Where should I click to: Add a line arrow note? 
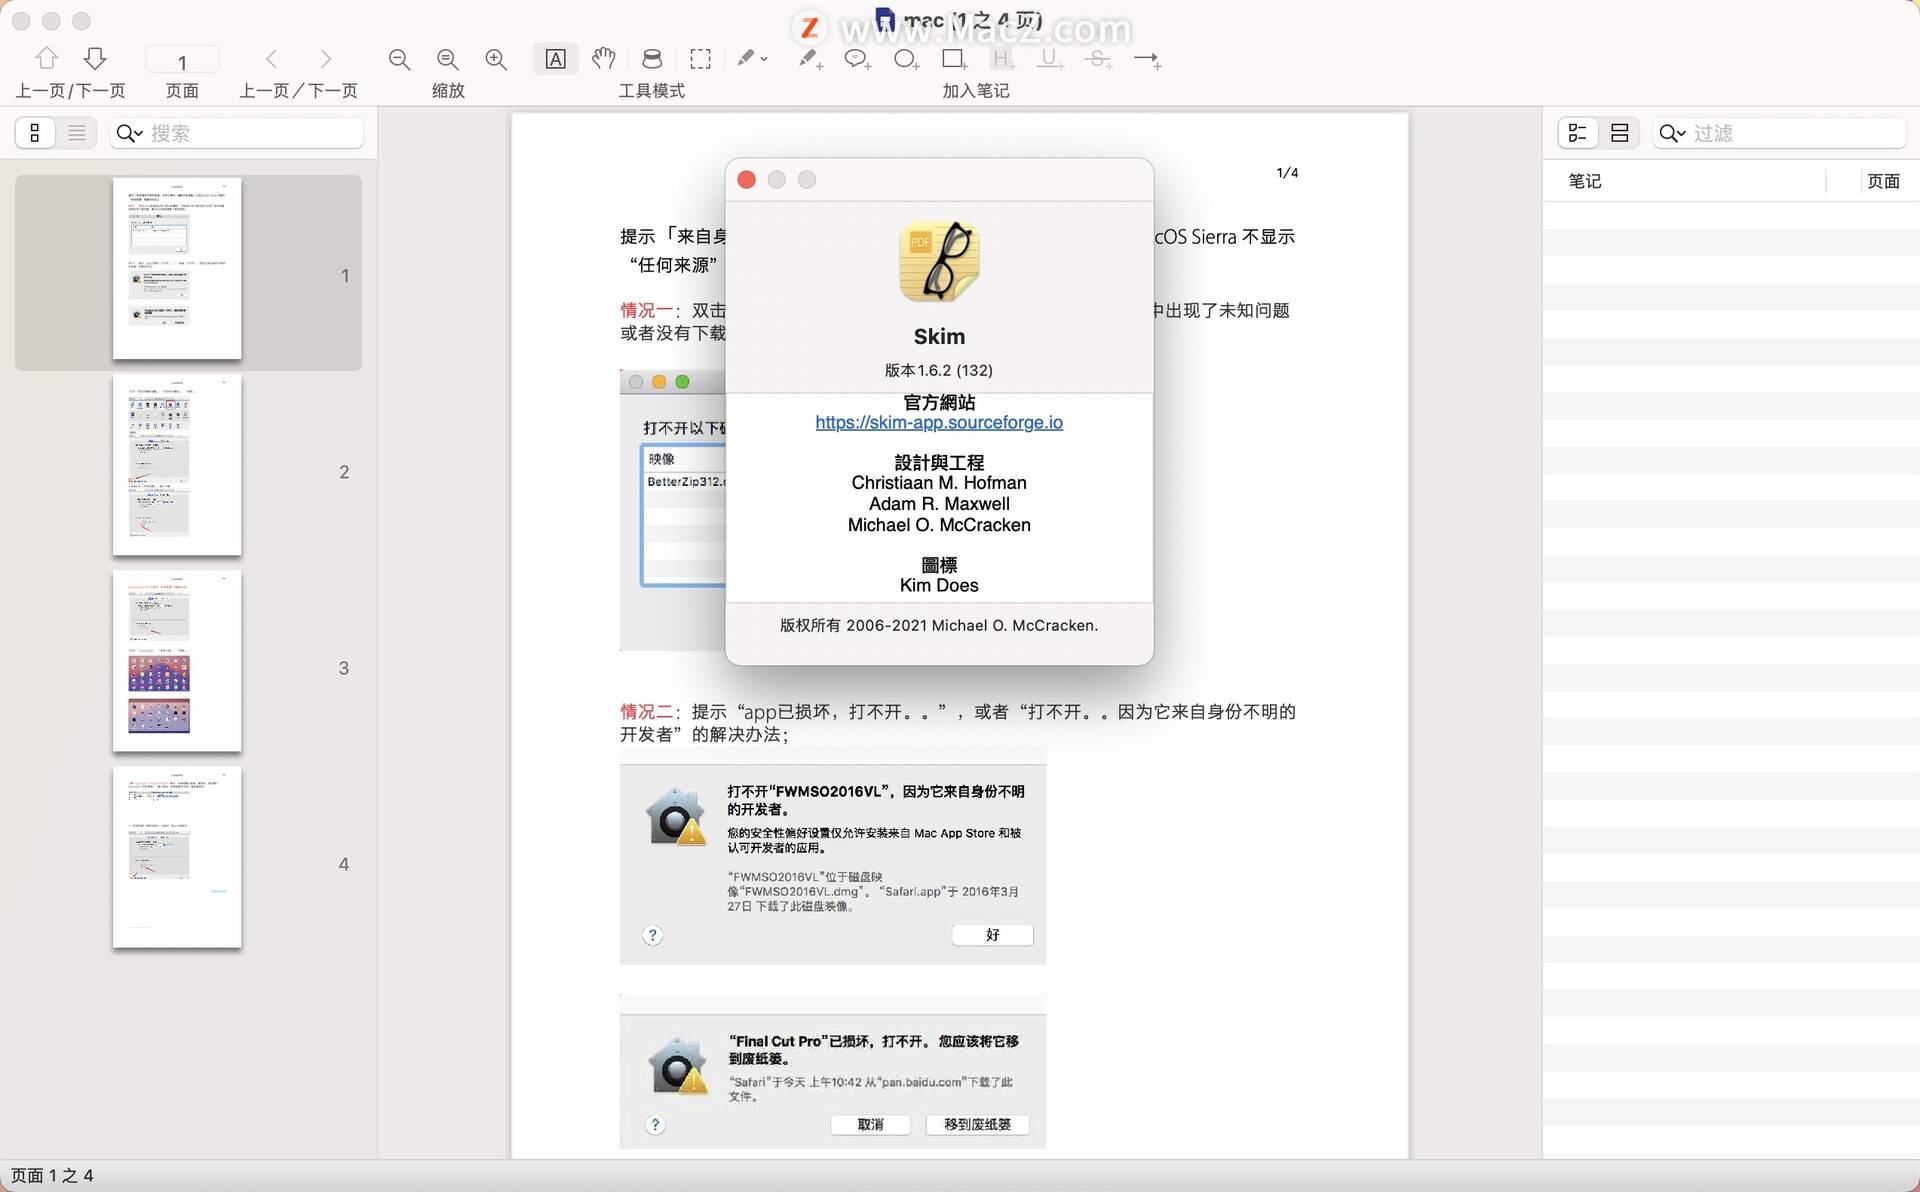tap(1147, 60)
